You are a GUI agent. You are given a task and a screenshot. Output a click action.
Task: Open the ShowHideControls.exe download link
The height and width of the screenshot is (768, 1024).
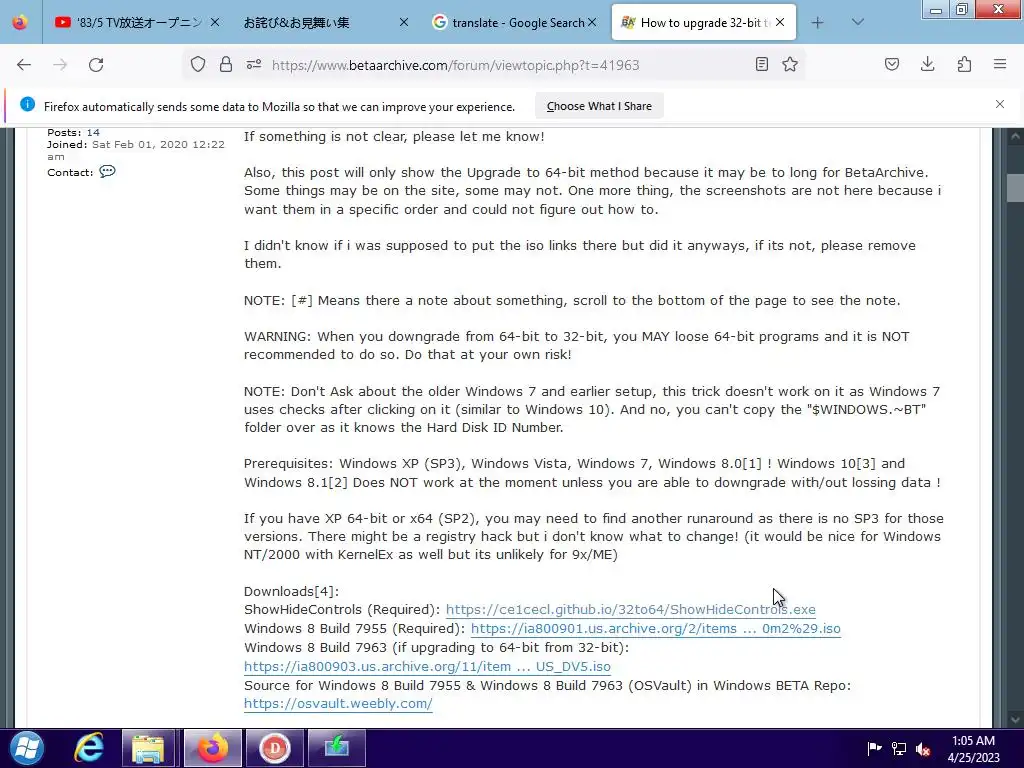(630, 609)
